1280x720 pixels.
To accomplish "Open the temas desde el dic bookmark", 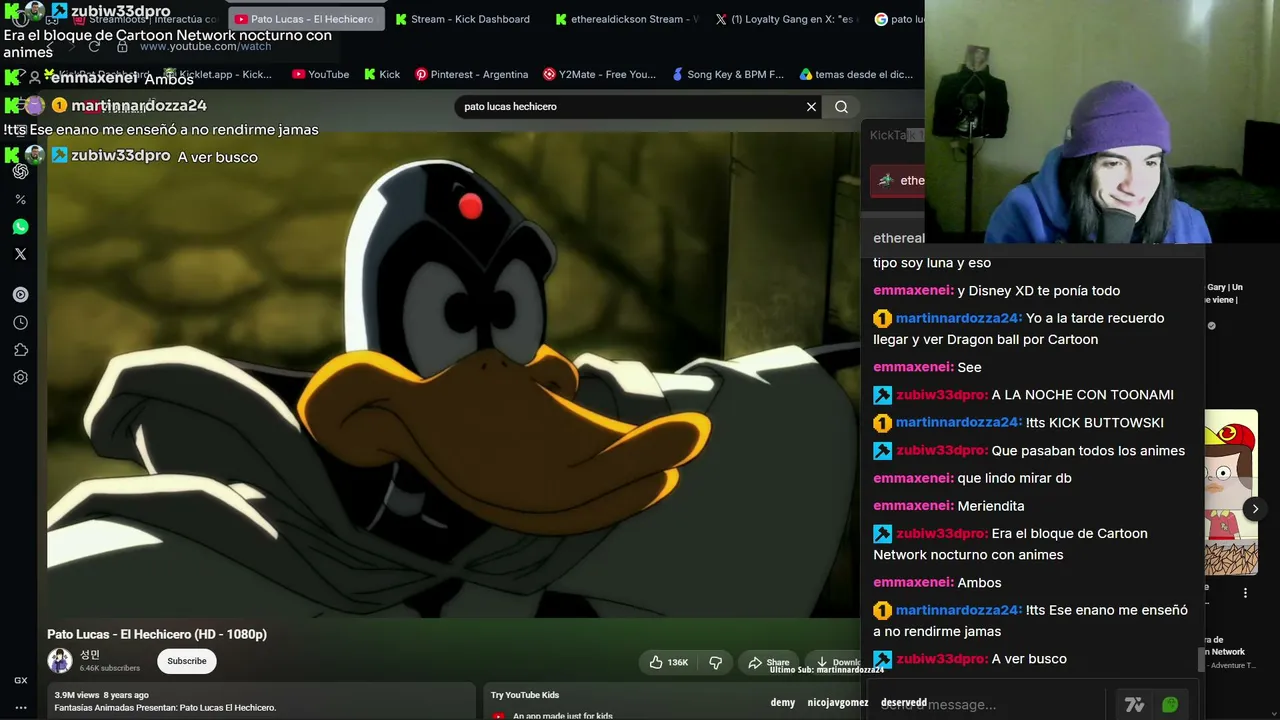I will pyautogui.click(x=855, y=74).
